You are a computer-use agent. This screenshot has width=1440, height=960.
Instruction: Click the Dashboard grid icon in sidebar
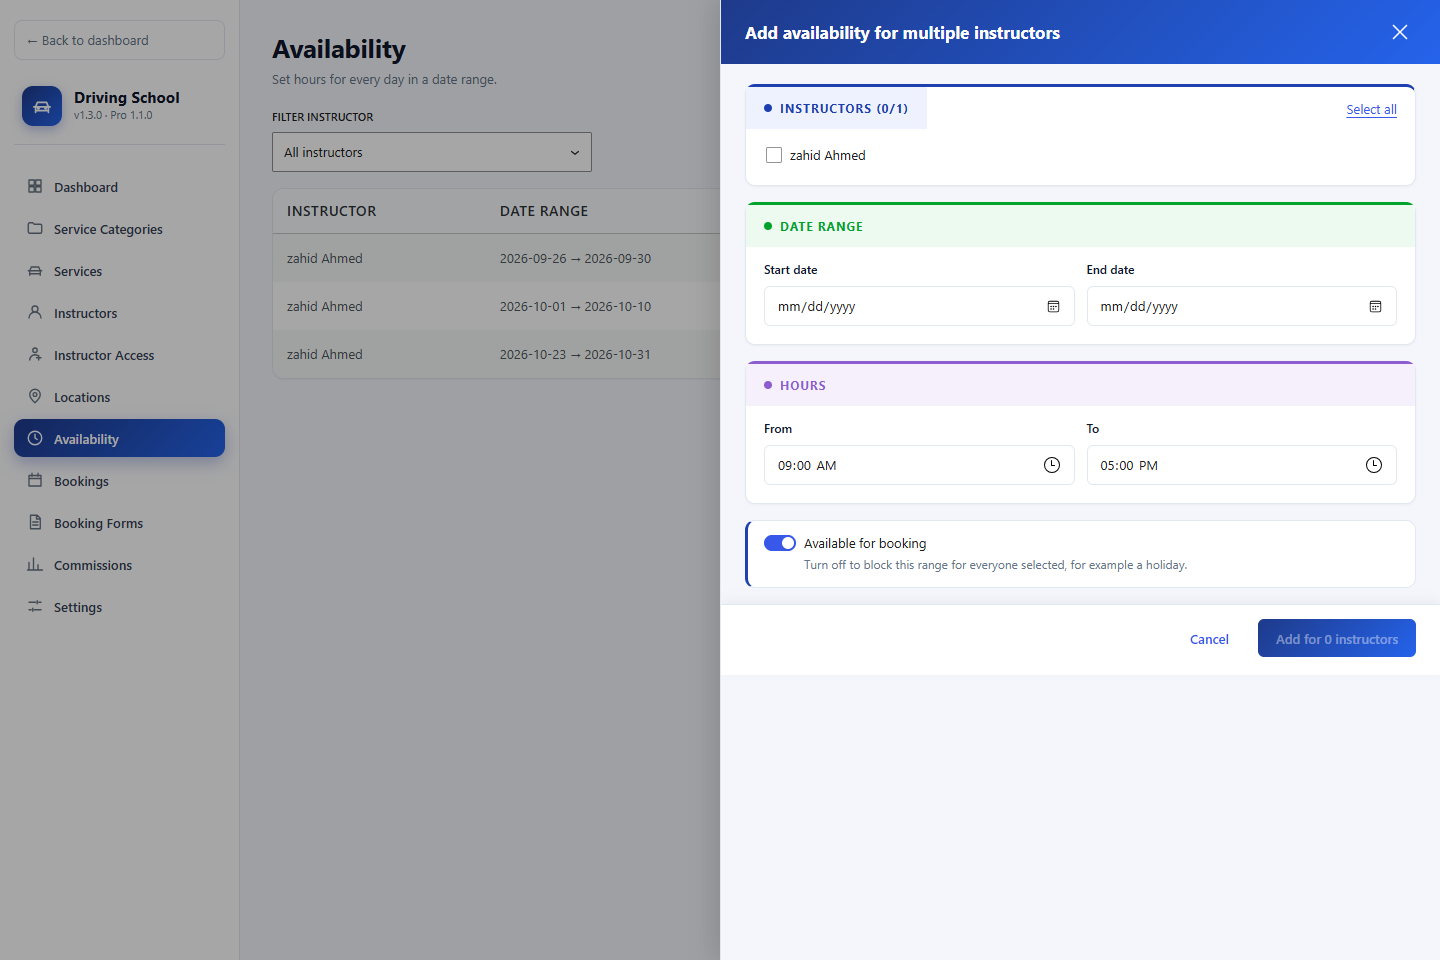35,186
